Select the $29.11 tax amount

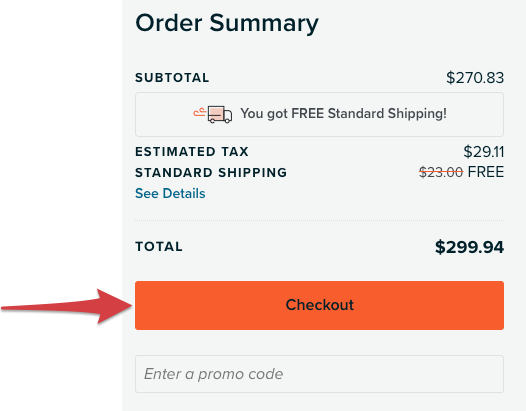click(x=484, y=152)
